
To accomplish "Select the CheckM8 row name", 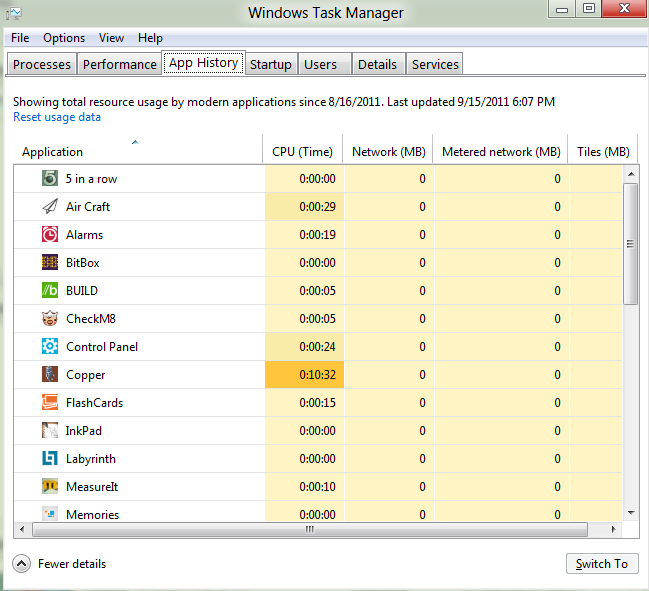I will tap(91, 319).
